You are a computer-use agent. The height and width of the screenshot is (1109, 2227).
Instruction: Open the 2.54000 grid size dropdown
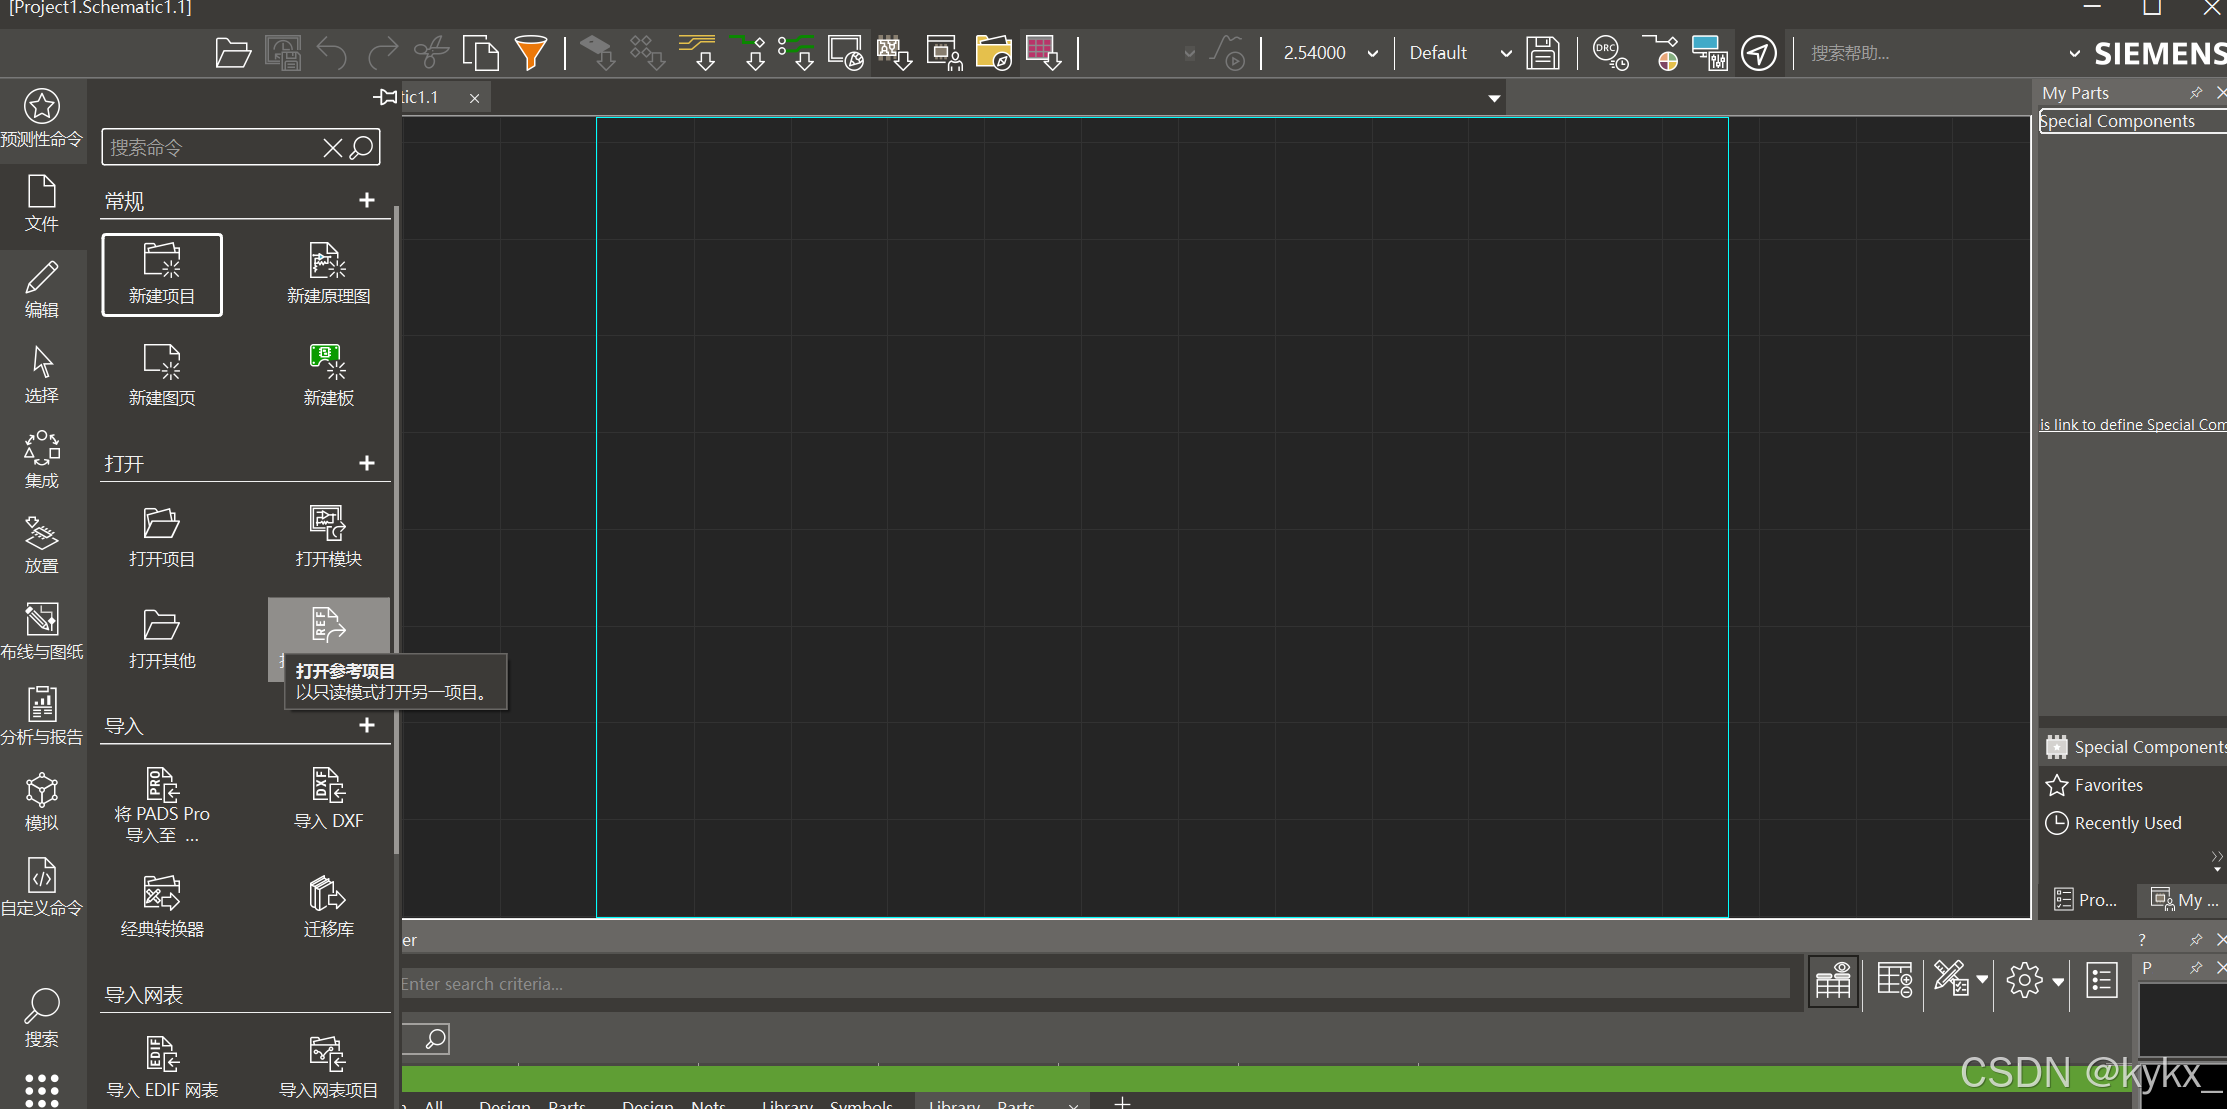pos(1373,53)
